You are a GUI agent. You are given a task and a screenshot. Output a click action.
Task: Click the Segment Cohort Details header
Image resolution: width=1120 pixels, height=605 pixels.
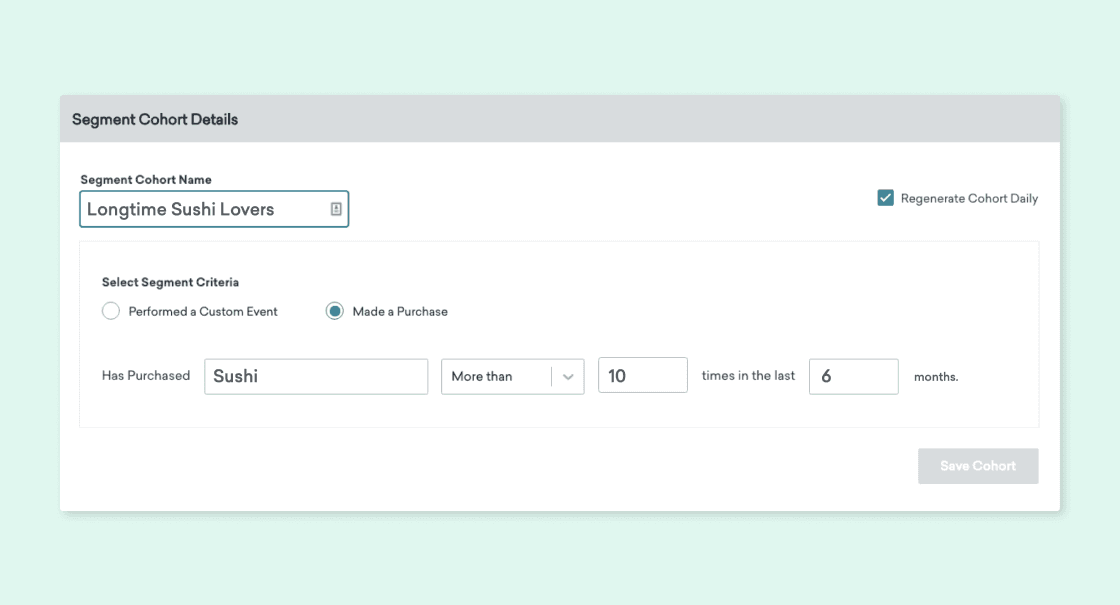pos(155,119)
